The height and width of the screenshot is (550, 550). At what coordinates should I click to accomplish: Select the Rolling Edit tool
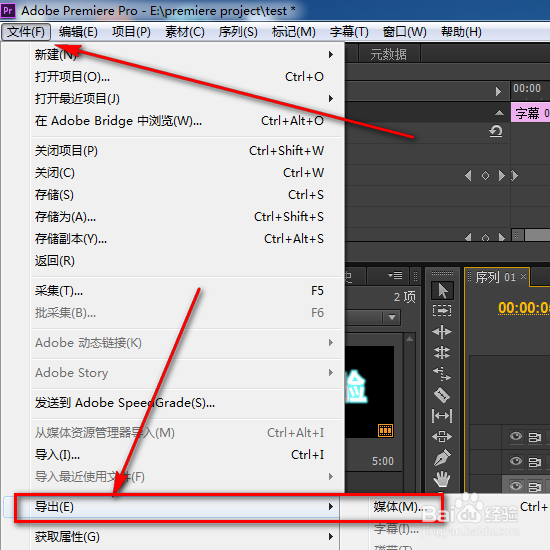442,353
